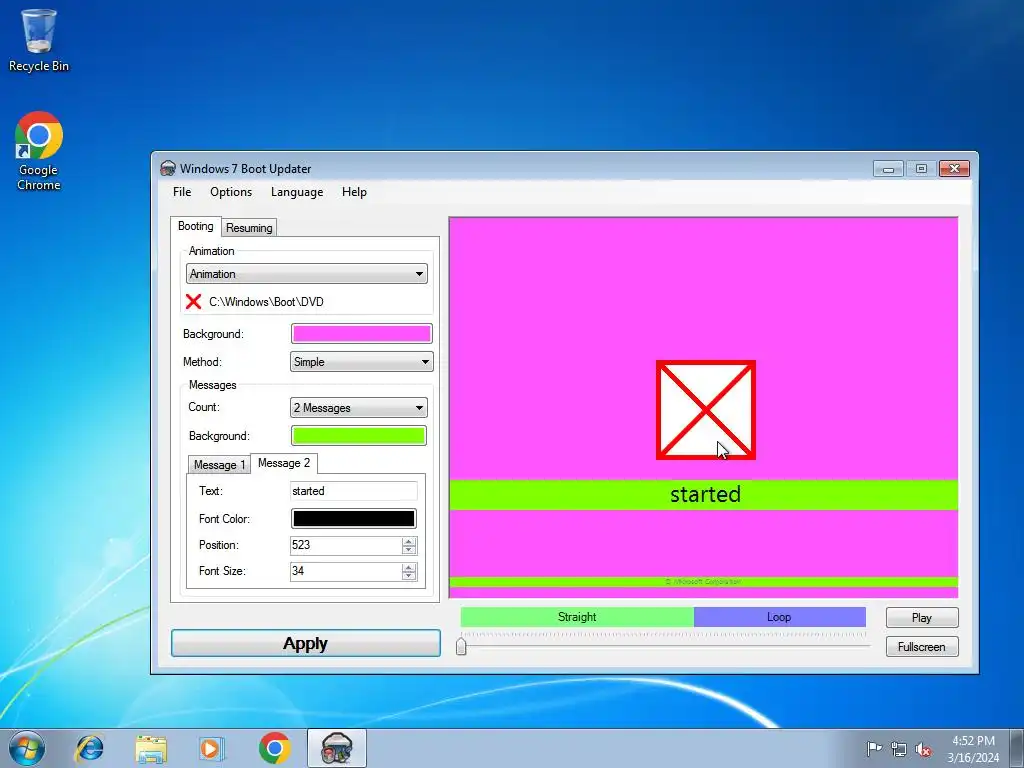Click the Apply button
The width and height of the screenshot is (1024, 768).
point(306,643)
